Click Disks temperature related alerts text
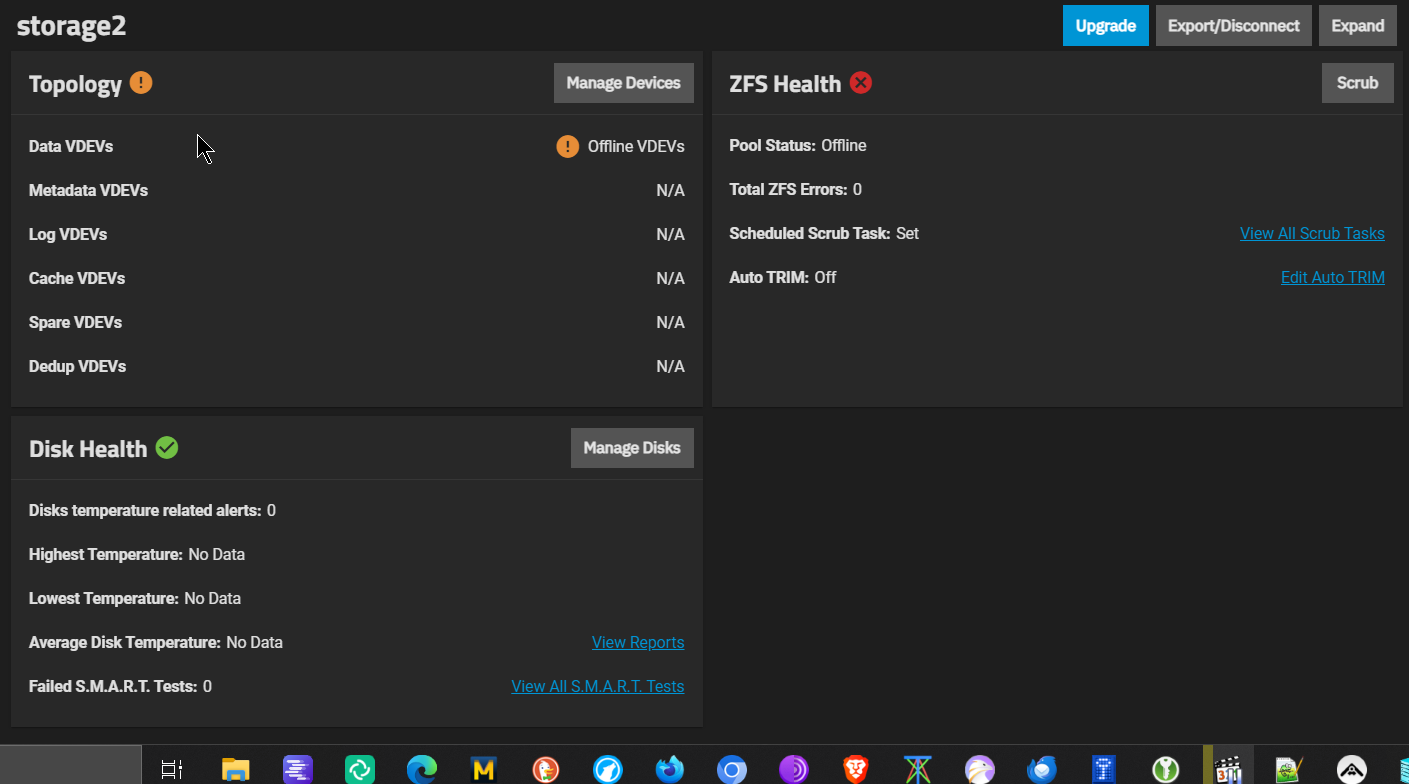This screenshot has height=784, width=1409. coord(152,510)
